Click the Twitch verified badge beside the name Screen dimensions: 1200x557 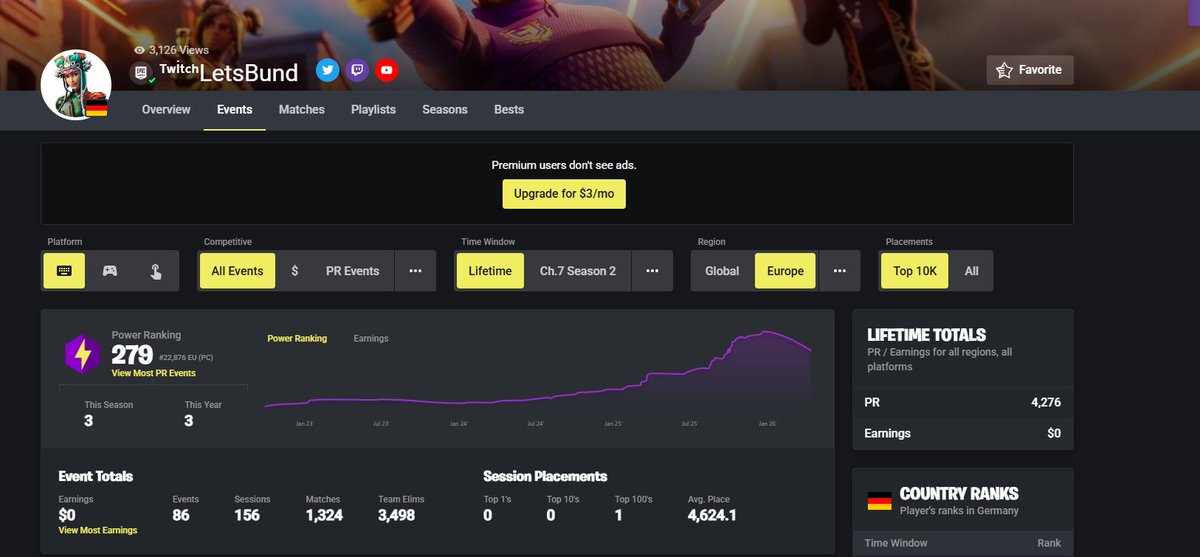tap(141, 73)
